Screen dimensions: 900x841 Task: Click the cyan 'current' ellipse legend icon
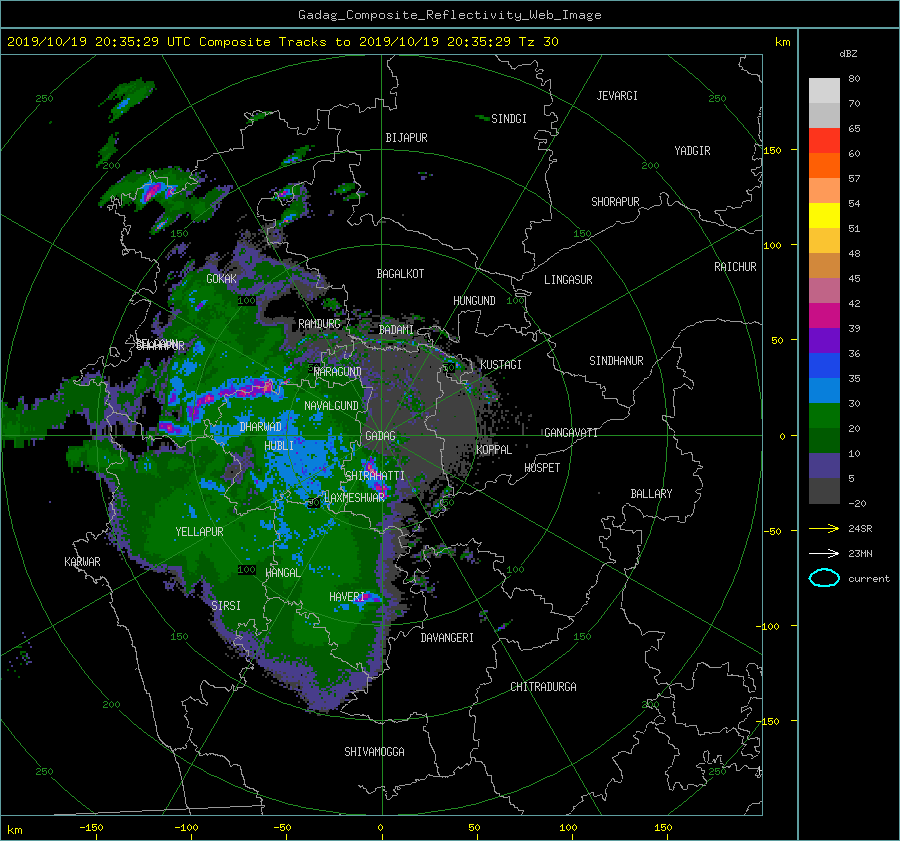click(824, 578)
